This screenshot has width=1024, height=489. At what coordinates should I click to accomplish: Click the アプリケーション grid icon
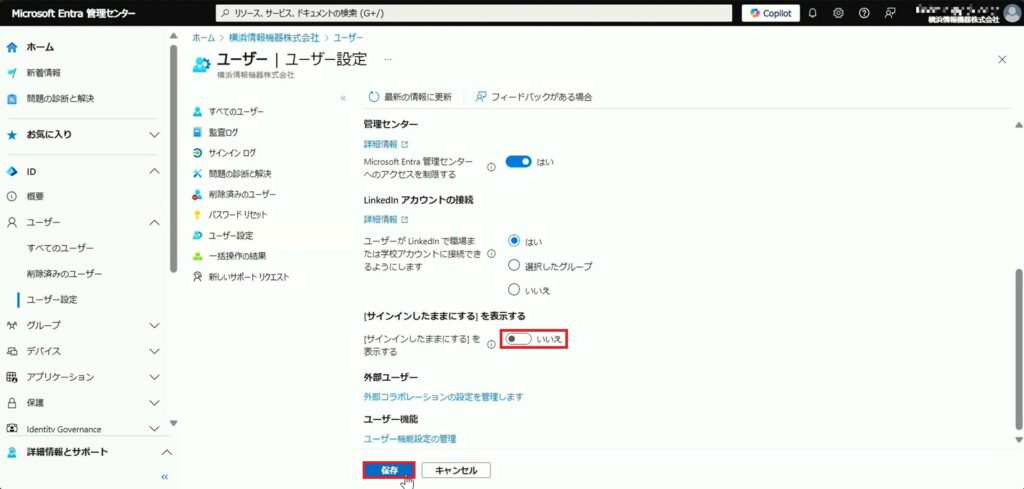point(12,377)
